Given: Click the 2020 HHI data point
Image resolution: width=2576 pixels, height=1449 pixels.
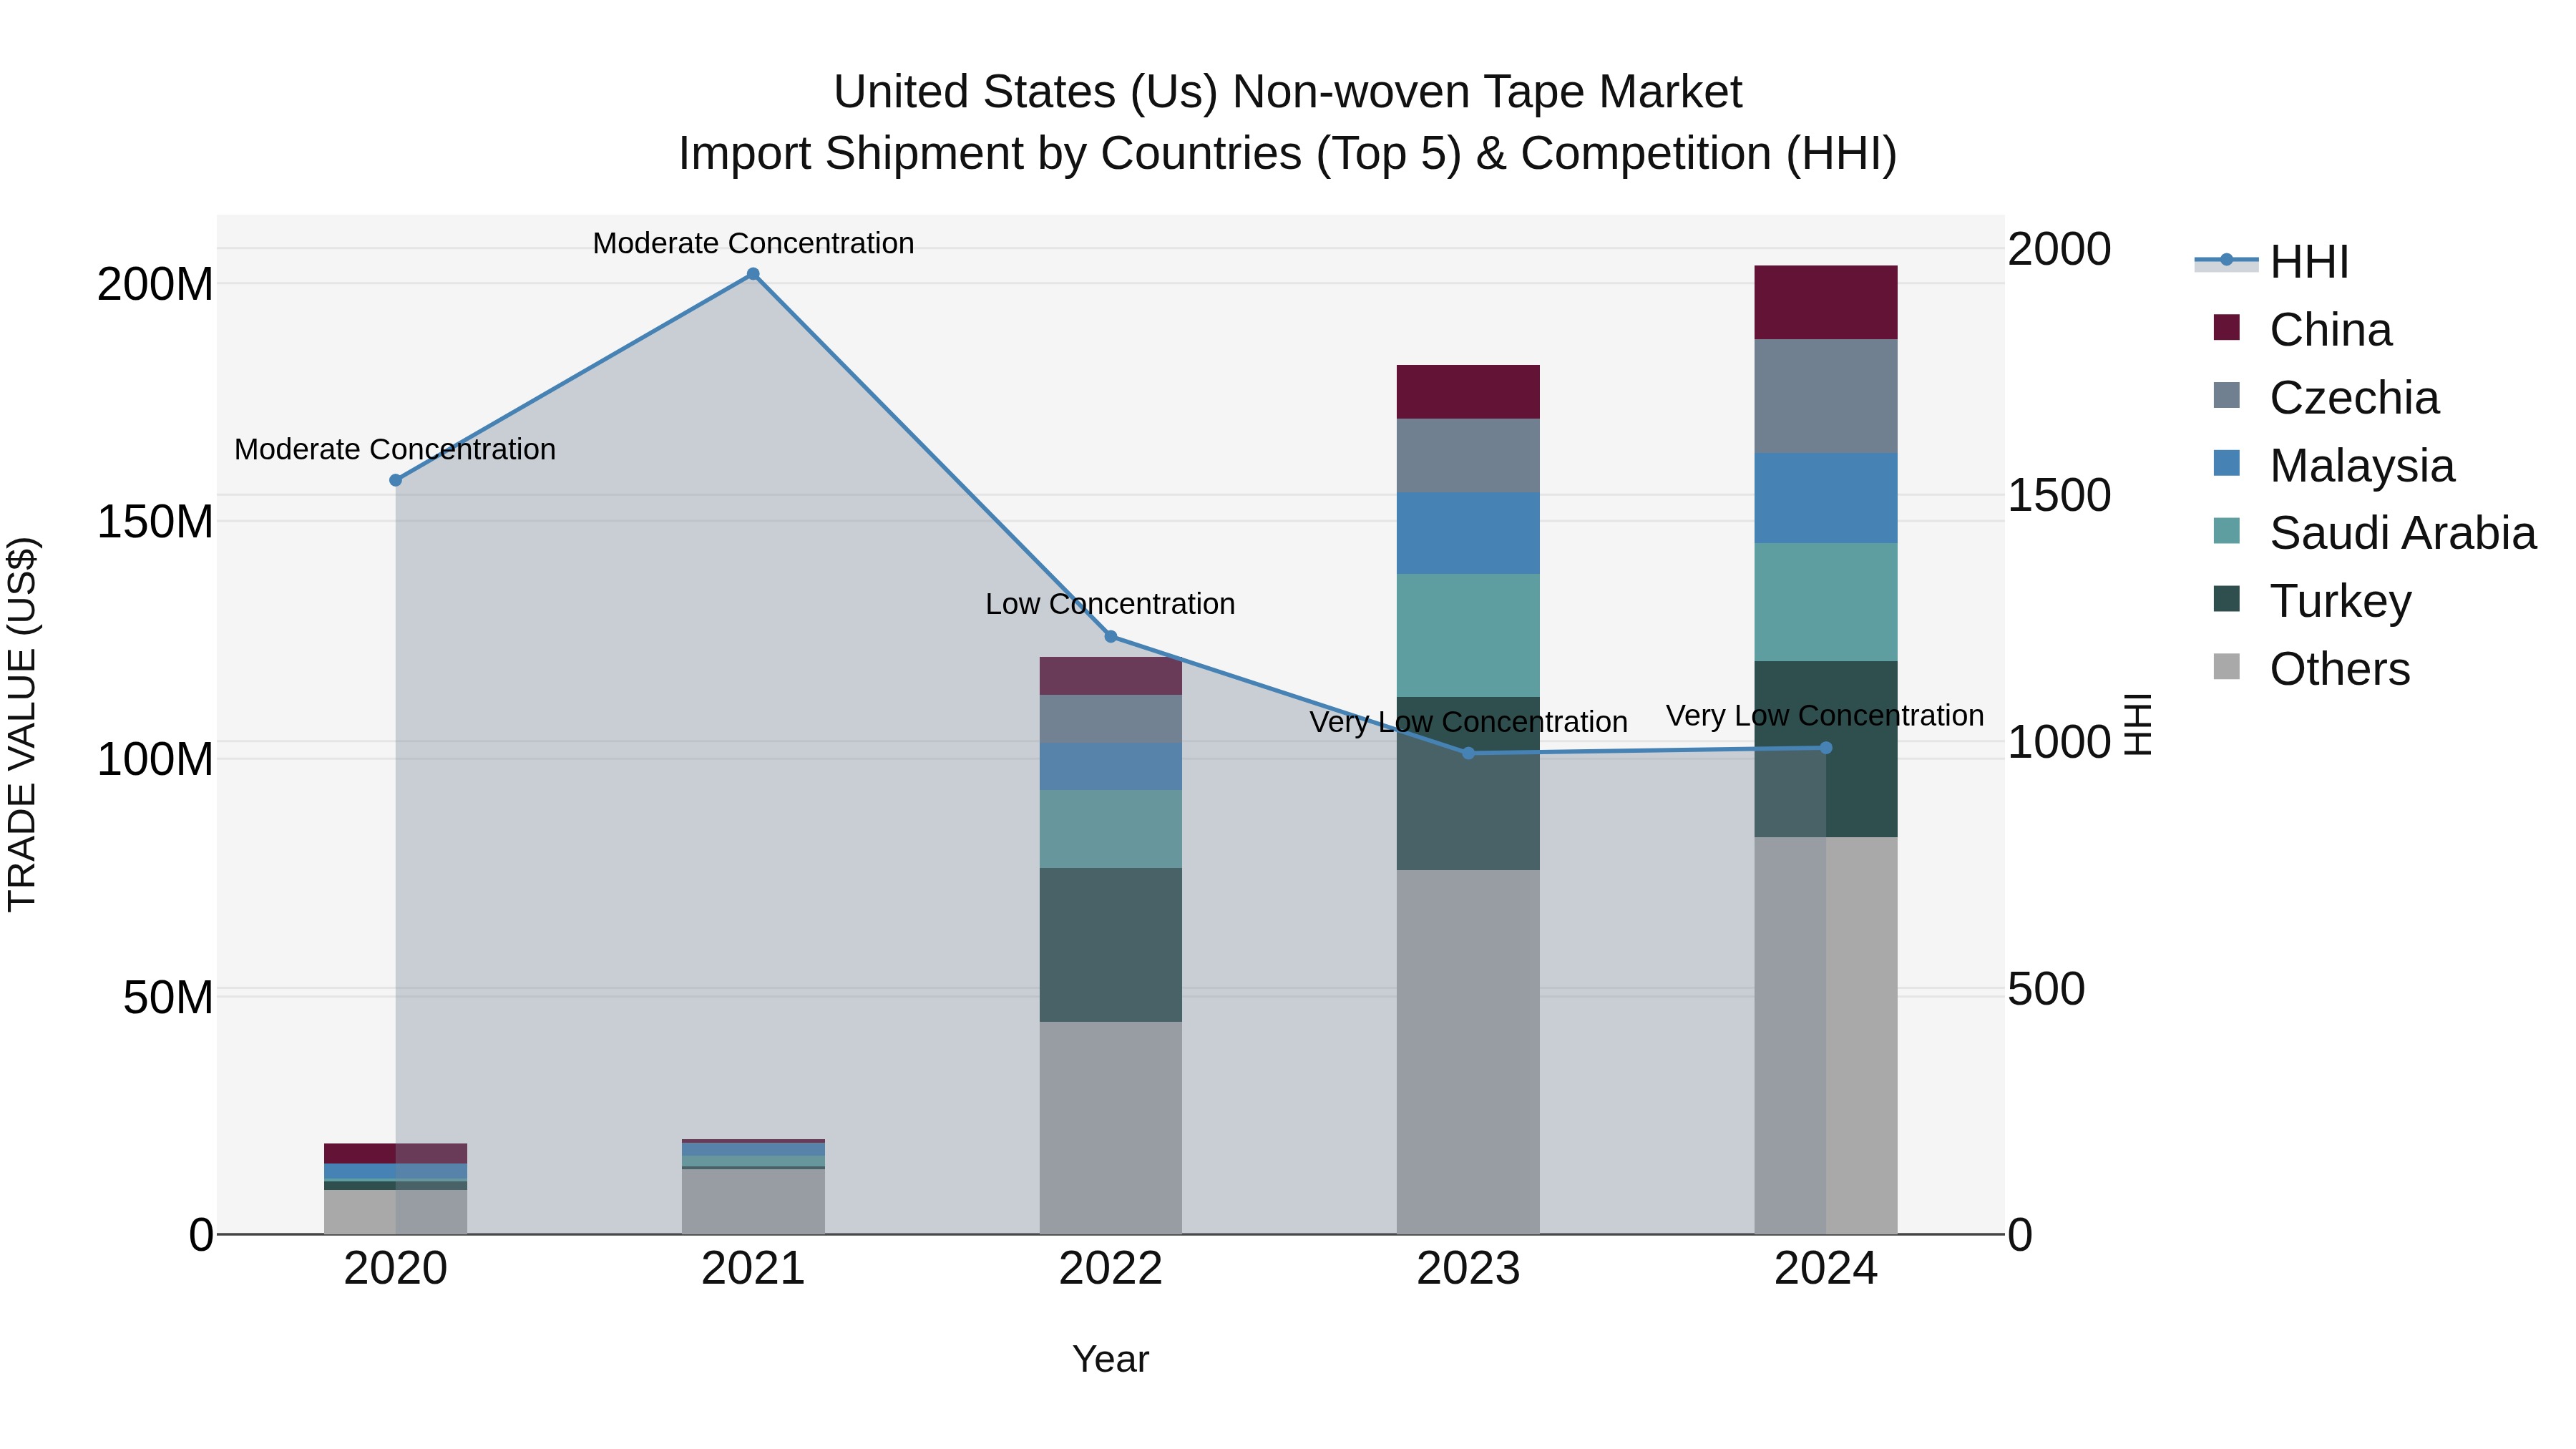Looking at the screenshot, I should tap(396, 480).
